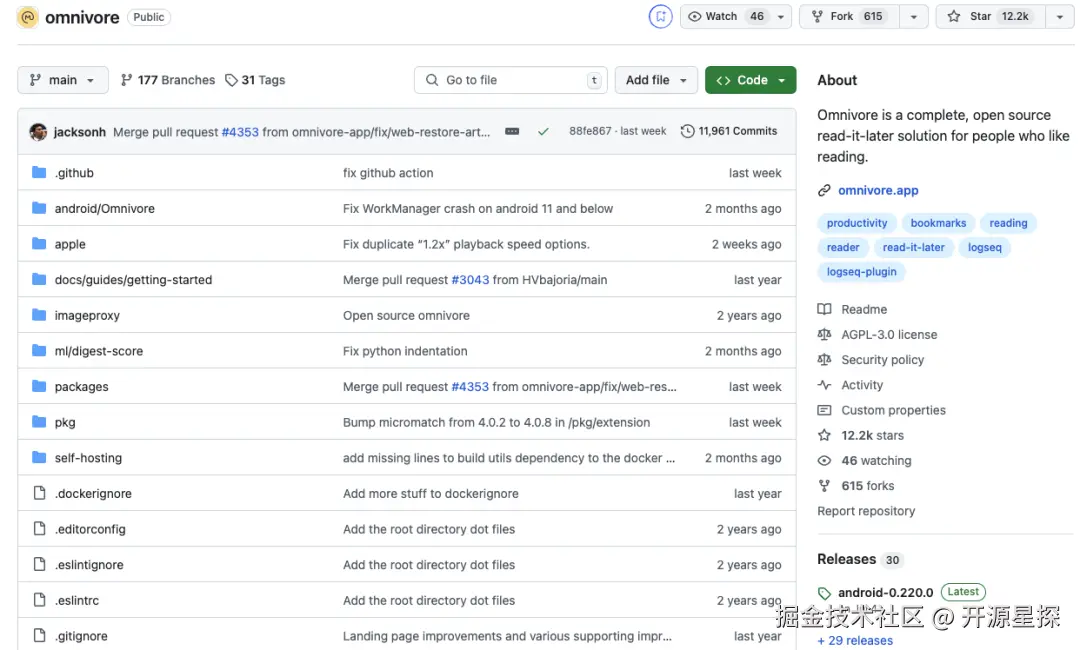Open the .editorconfig file

pos(90,529)
